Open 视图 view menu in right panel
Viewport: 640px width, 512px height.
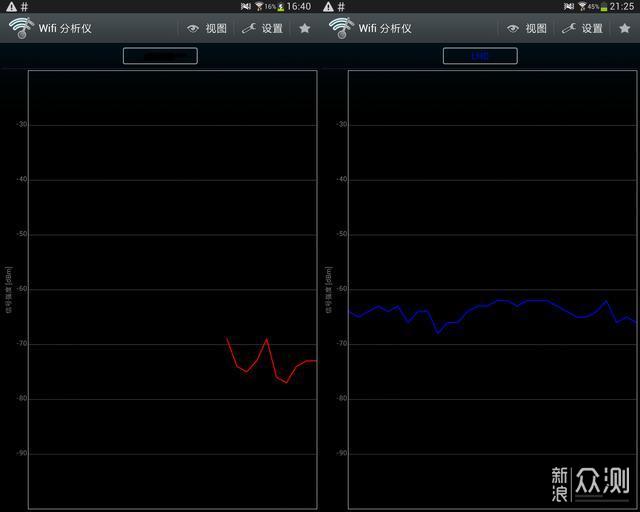tap(527, 28)
